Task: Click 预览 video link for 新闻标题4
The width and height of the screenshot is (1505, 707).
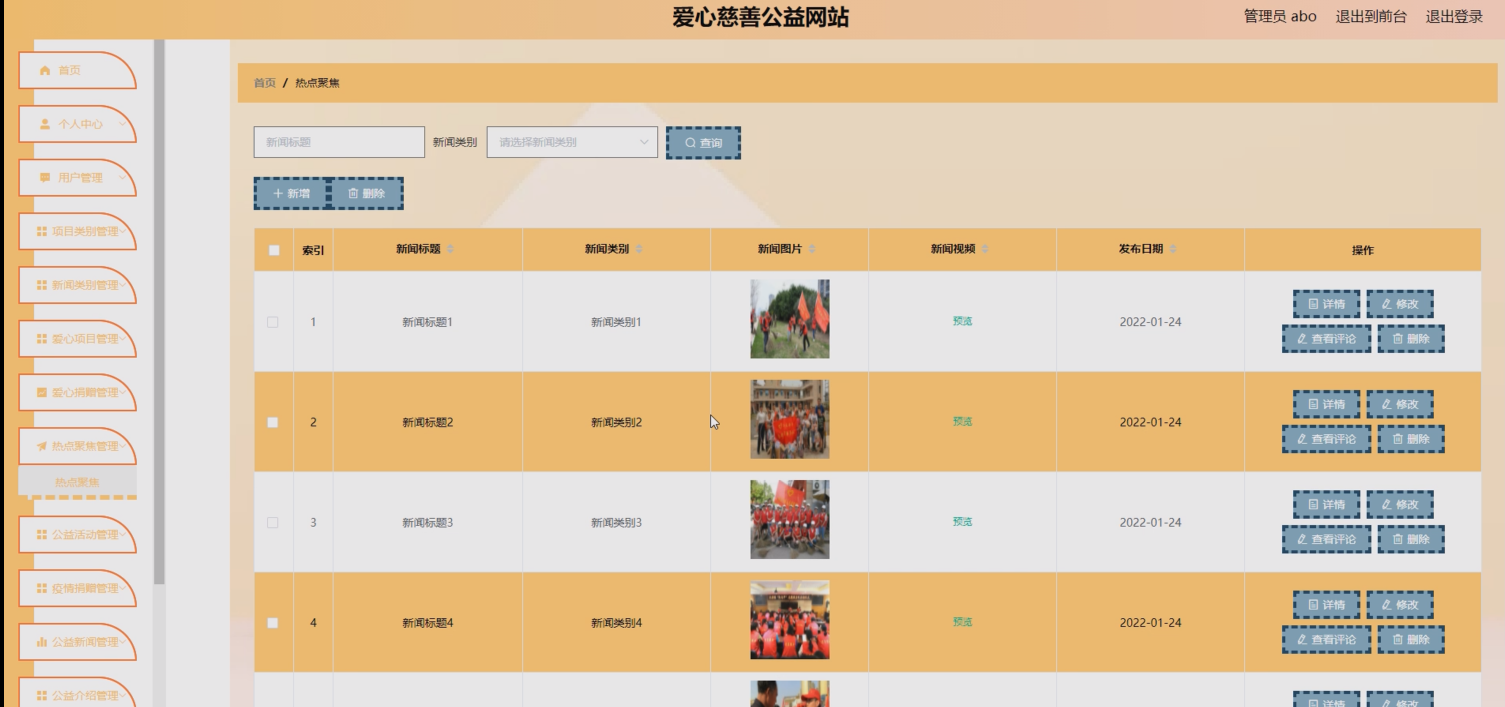Action: (962, 621)
